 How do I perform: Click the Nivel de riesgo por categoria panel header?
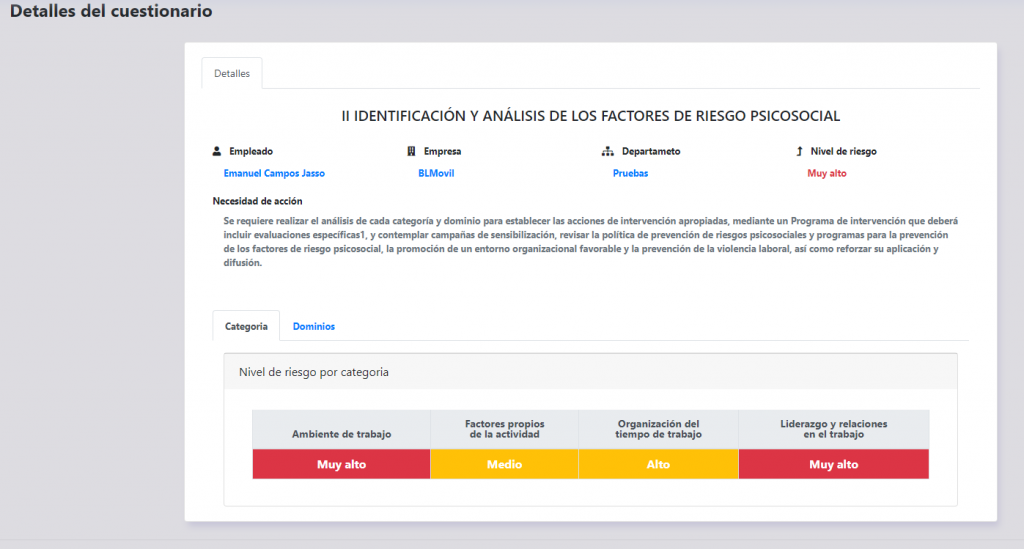590,372
